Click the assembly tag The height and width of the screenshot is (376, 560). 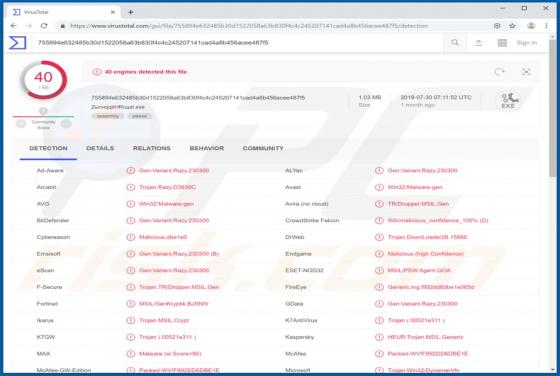[x=108, y=116]
